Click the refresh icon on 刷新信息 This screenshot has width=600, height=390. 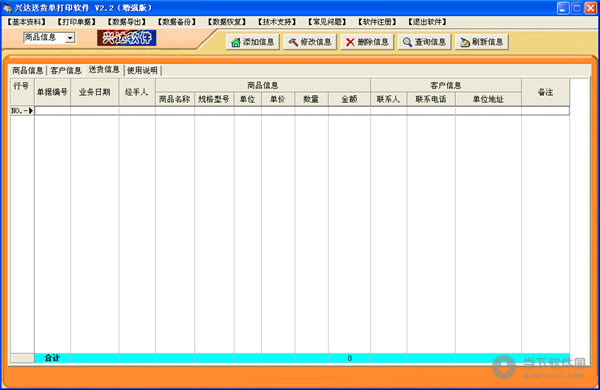coord(465,42)
